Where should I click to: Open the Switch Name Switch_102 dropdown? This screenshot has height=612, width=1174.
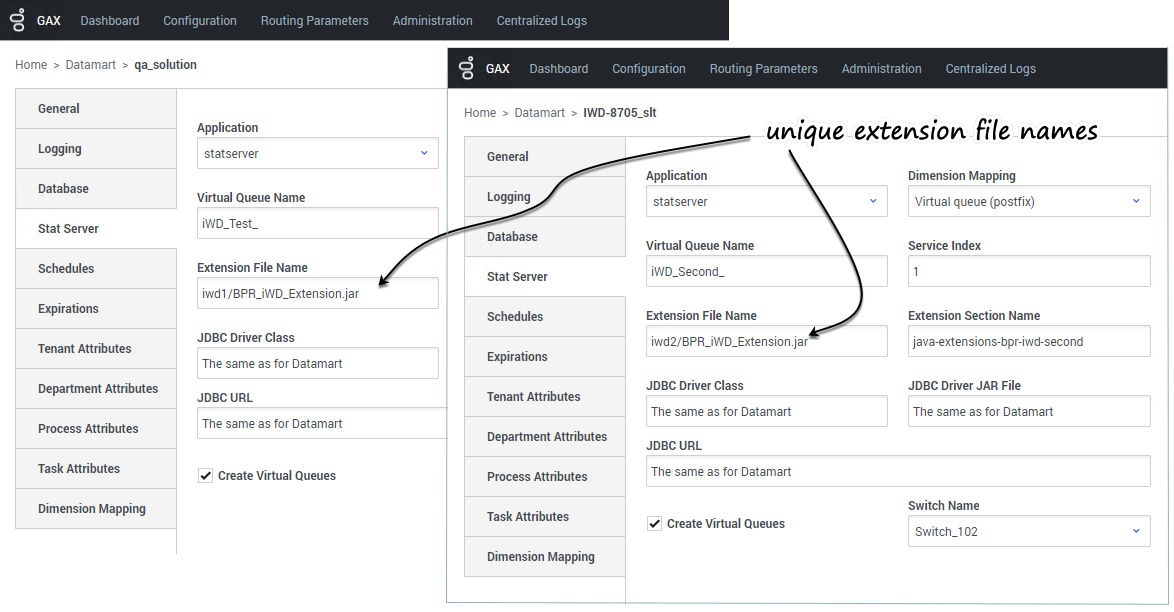(x=1029, y=531)
